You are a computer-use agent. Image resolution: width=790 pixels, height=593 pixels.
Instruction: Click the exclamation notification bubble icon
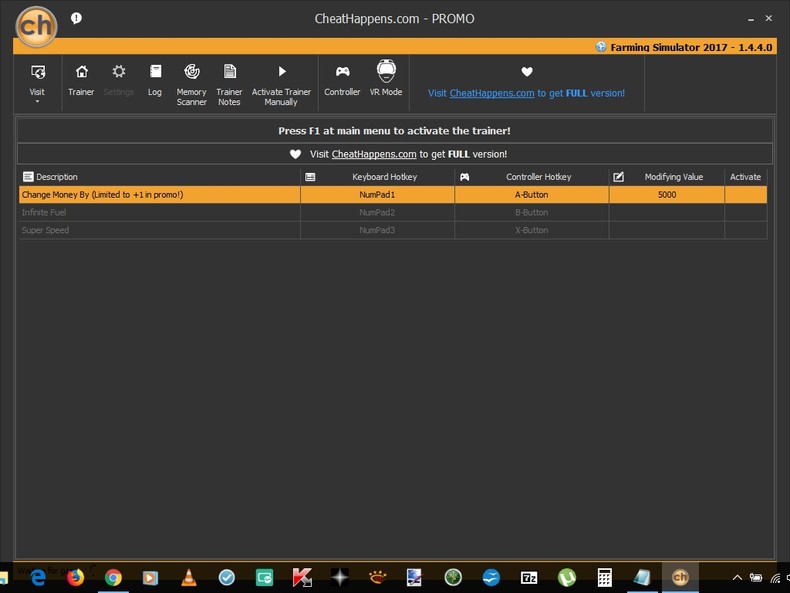pyautogui.click(x=76, y=19)
